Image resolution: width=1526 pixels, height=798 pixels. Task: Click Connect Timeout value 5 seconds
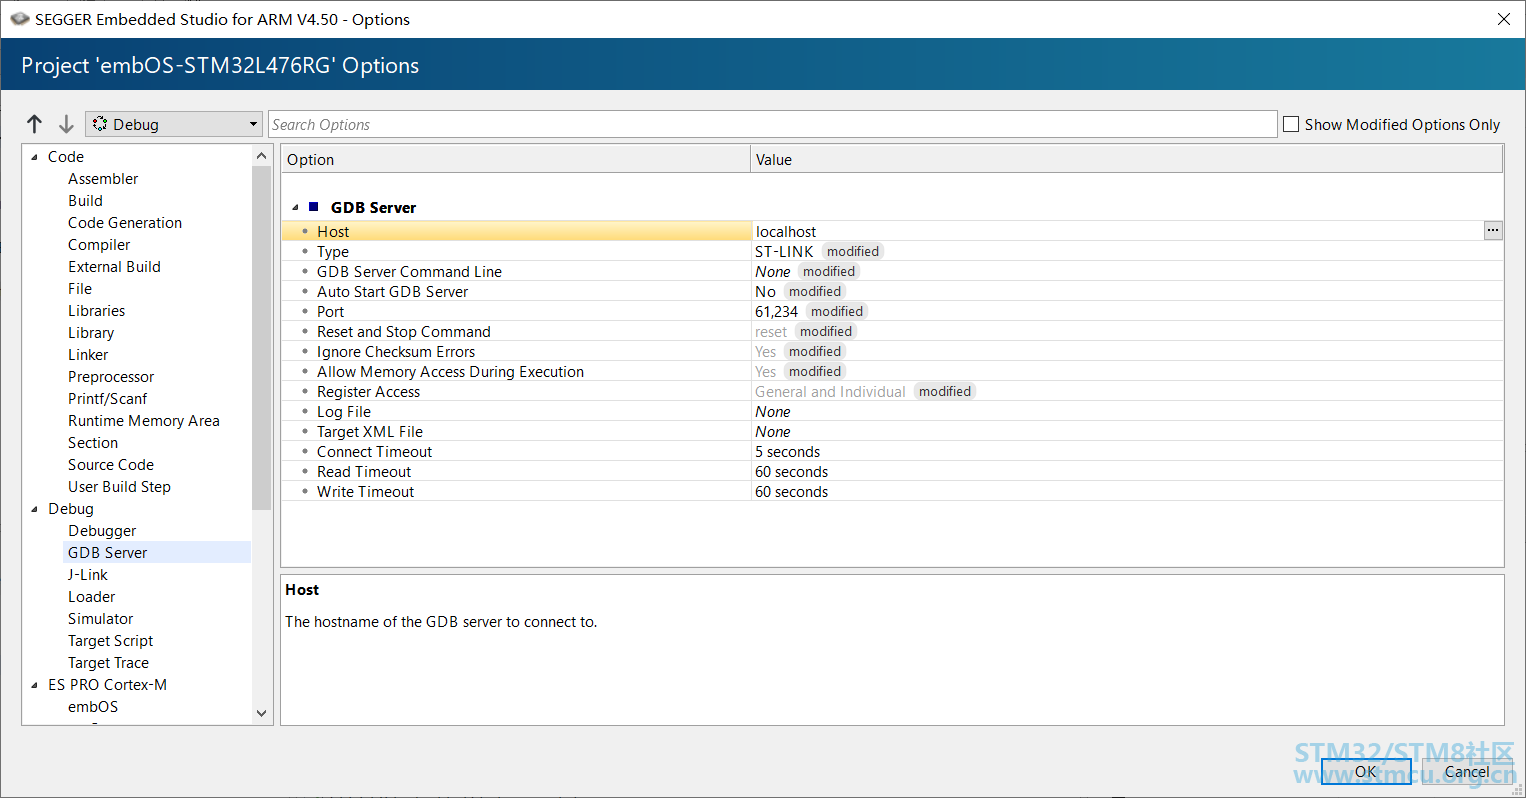(x=787, y=452)
